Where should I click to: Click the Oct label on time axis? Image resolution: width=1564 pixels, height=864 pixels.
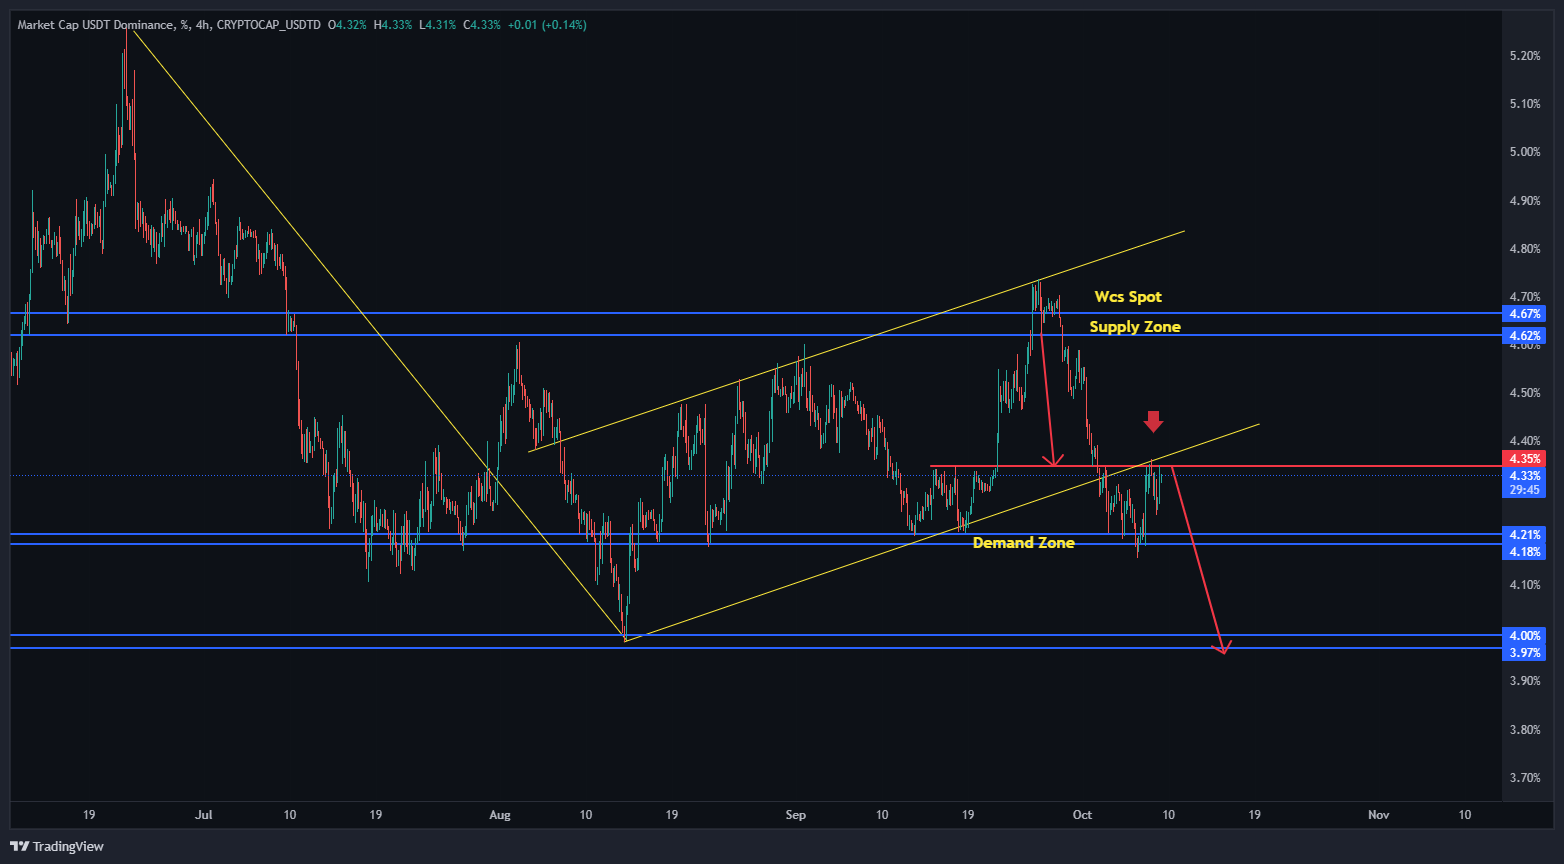[1082, 815]
